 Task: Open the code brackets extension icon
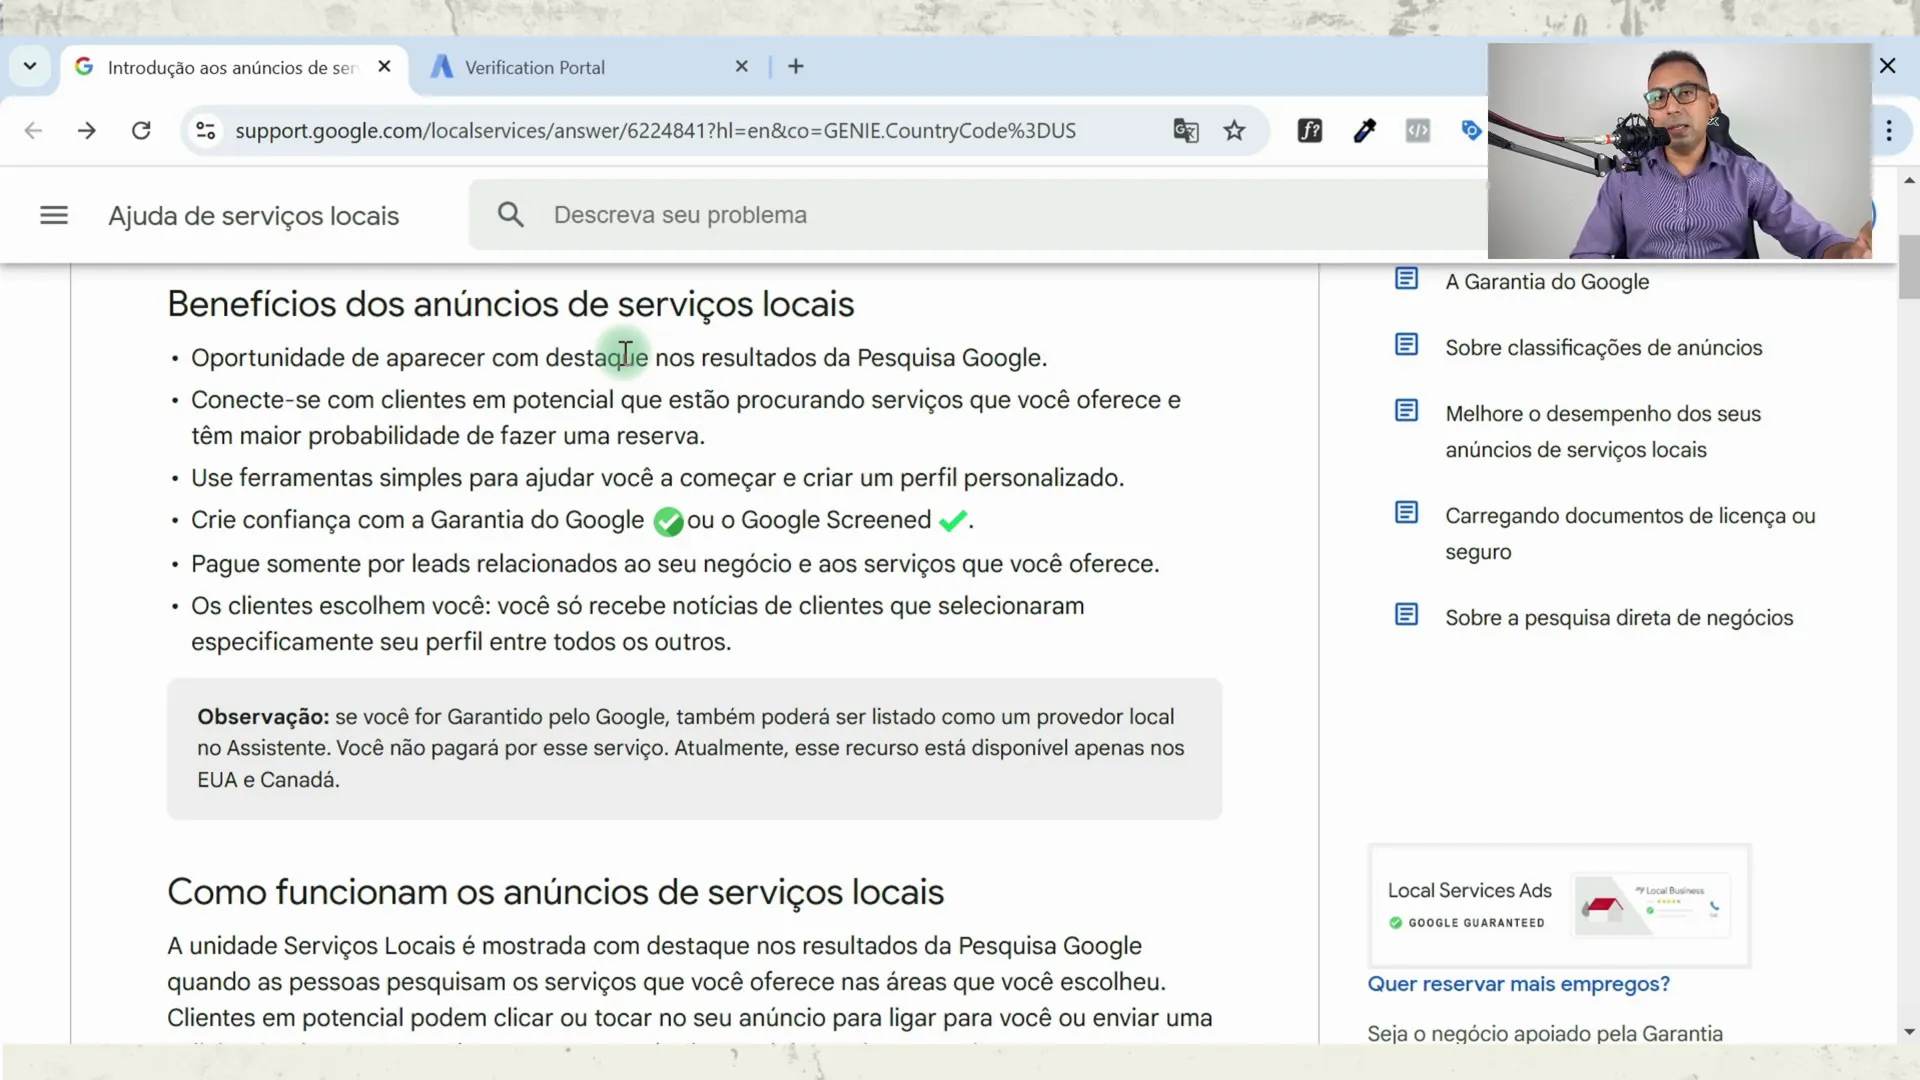tap(1417, 130)
